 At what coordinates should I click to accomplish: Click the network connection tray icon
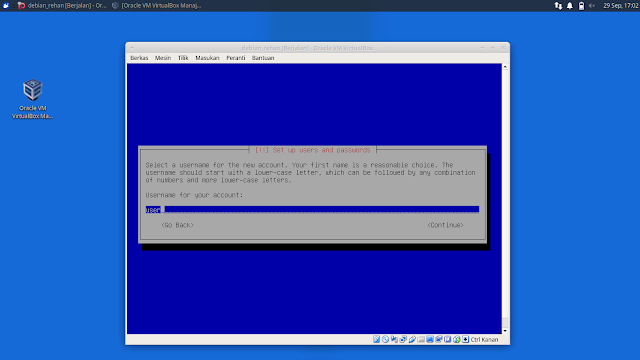click(558, 6)
